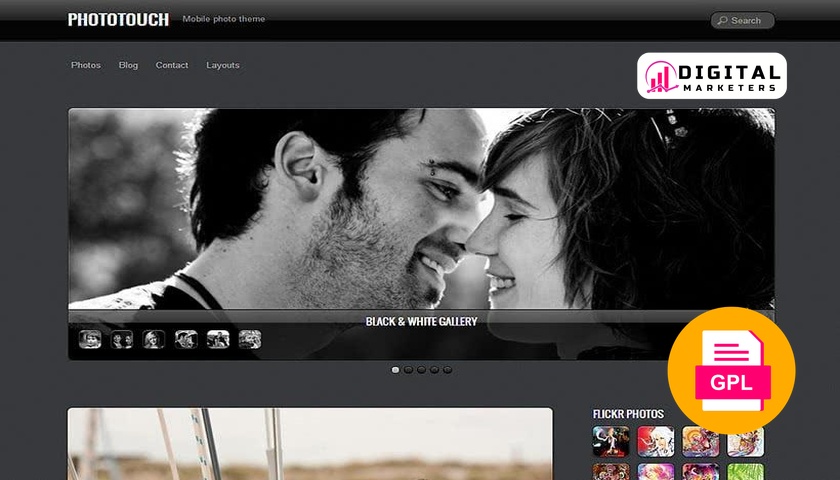The image size is (840, 480).
Task: Click the PhotoTouch site logo
Action: (118, 20)
